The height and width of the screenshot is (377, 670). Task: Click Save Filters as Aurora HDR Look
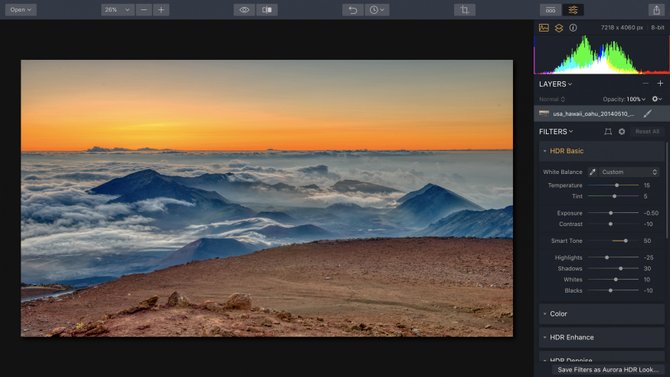pyautogui.click(x=608, y=370)
